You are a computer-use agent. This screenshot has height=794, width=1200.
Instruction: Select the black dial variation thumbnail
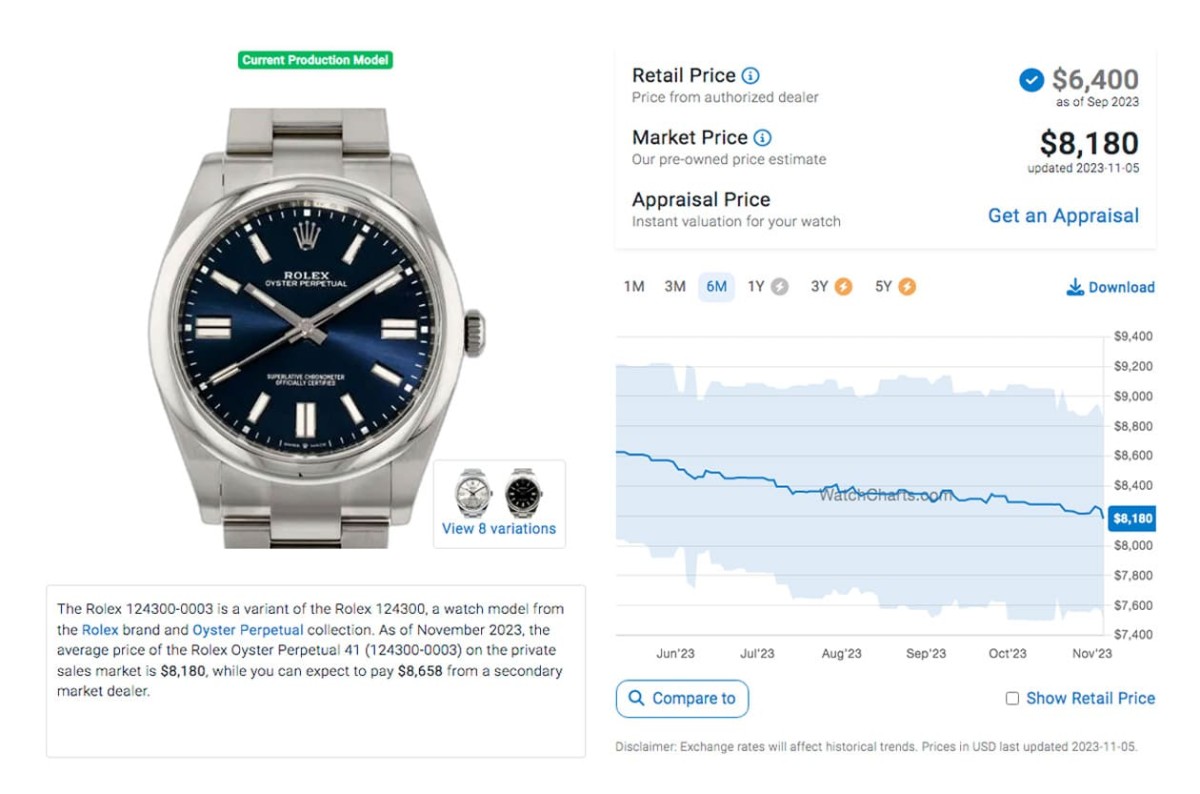(x=522, y=492)
